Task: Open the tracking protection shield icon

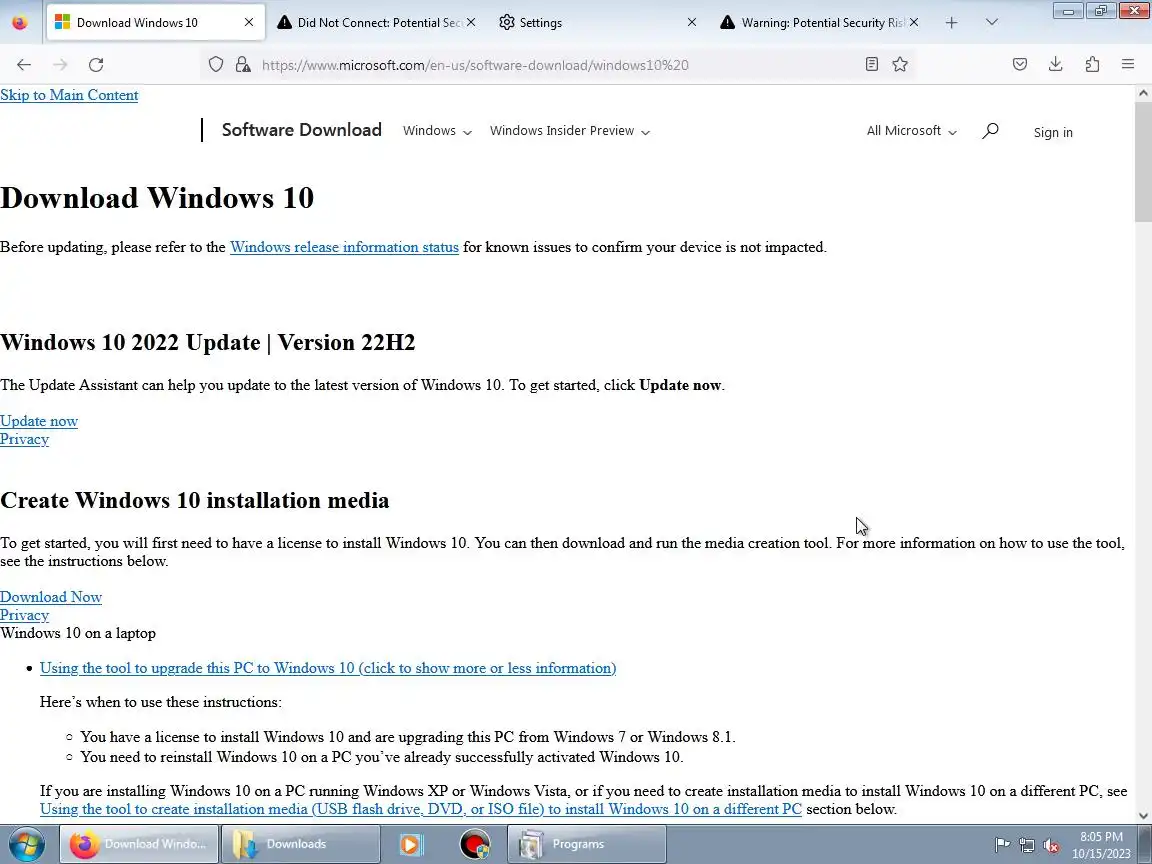Action: (x=215, y=65)
